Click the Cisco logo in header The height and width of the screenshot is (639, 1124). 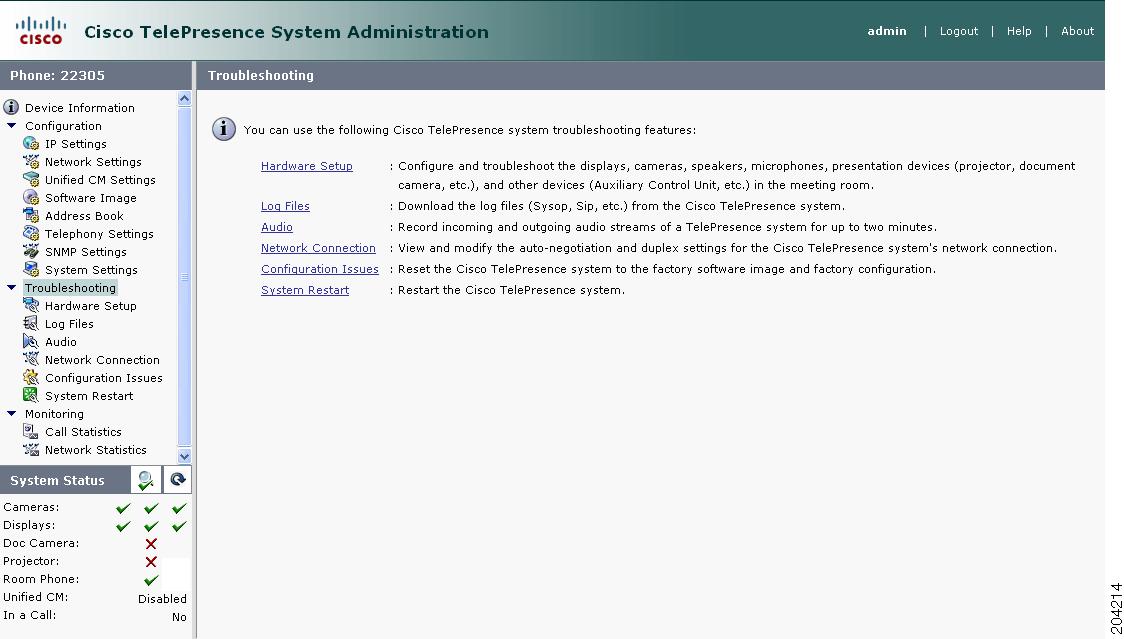tap(41, 32)
